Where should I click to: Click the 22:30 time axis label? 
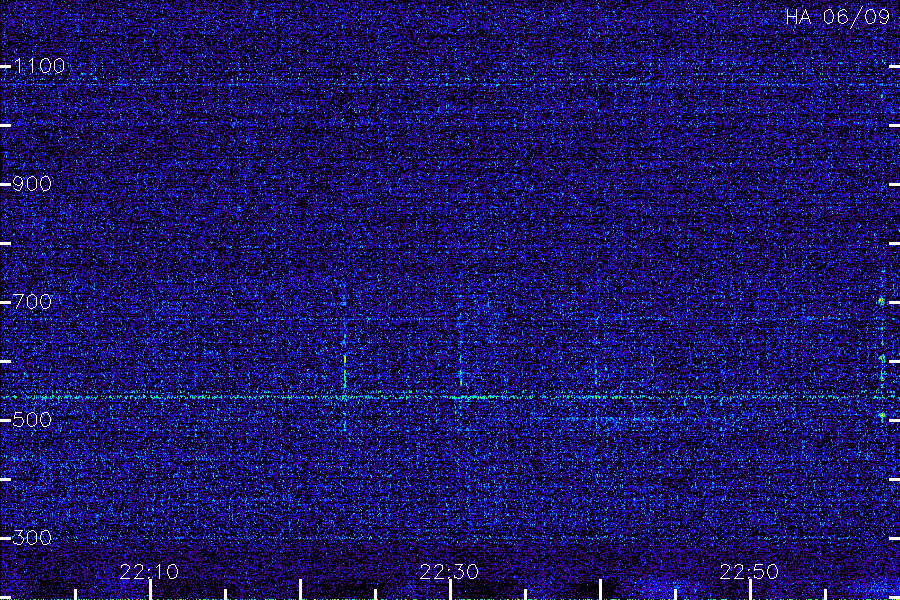(449, 572)
